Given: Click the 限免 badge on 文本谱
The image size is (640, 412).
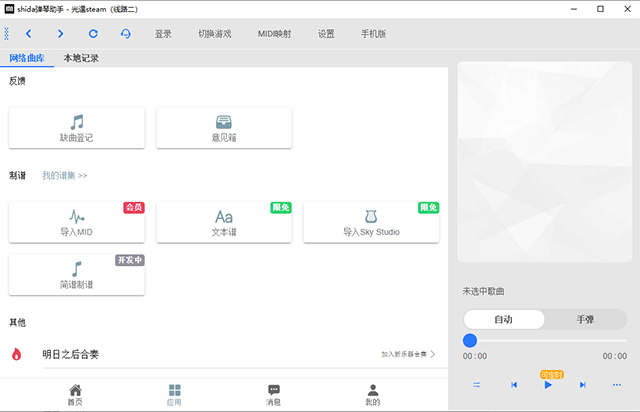Looking at the screenshot, I should [281, 207].
